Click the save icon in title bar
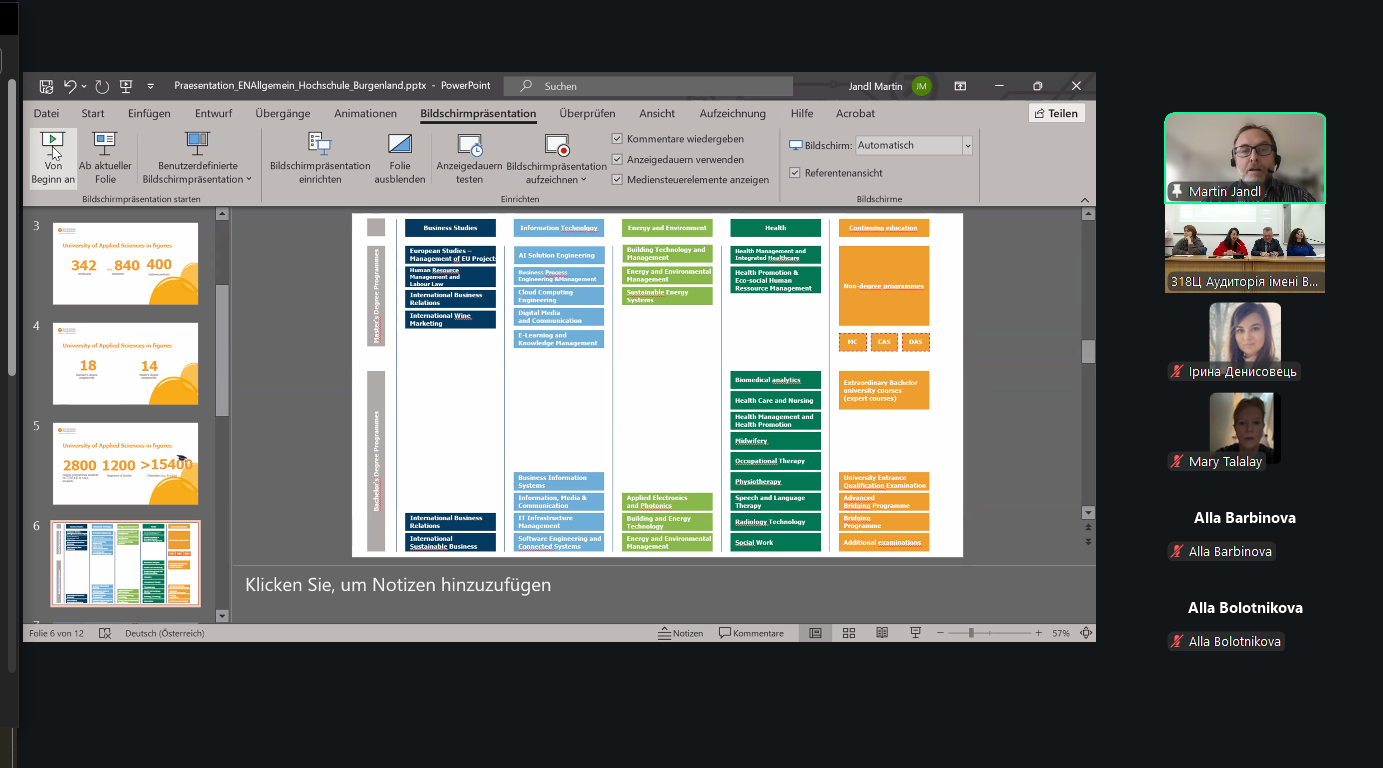 [46, 86]
